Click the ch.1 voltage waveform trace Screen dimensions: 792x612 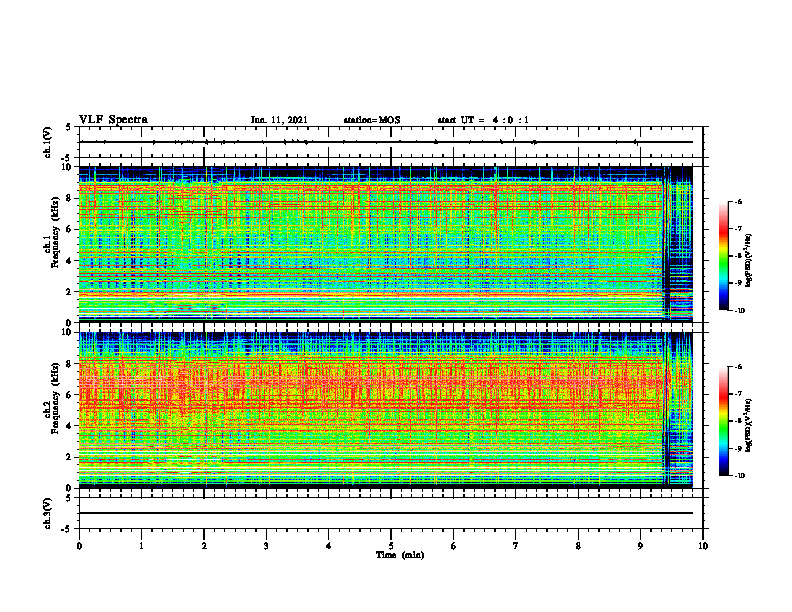[385, 142]
